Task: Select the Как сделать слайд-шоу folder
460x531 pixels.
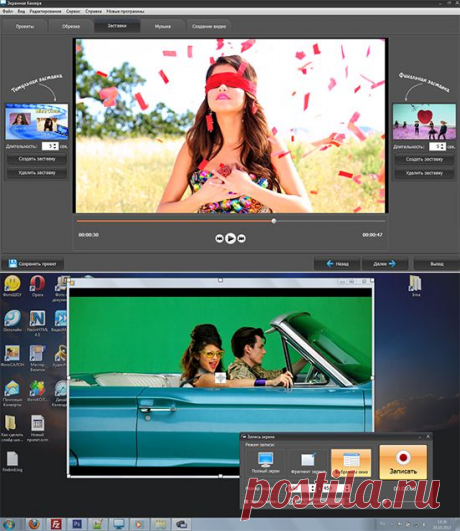Action: point(12,429)
